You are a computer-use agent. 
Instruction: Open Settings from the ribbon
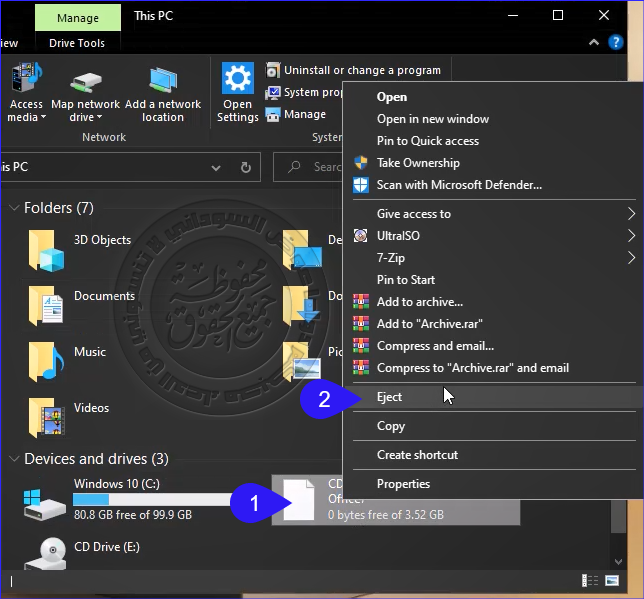[237, 92]
